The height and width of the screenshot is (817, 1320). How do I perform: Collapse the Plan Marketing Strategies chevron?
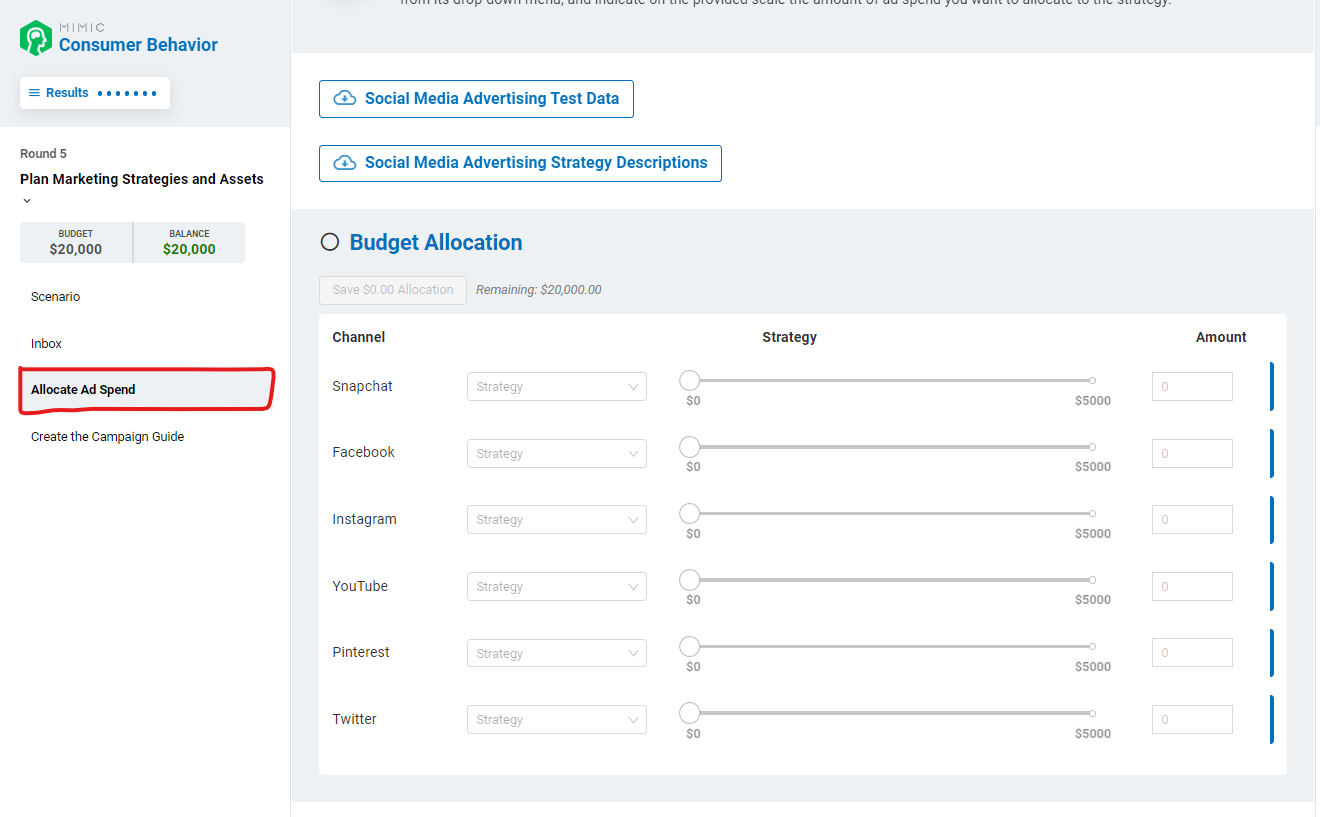[x=27, y=201]
